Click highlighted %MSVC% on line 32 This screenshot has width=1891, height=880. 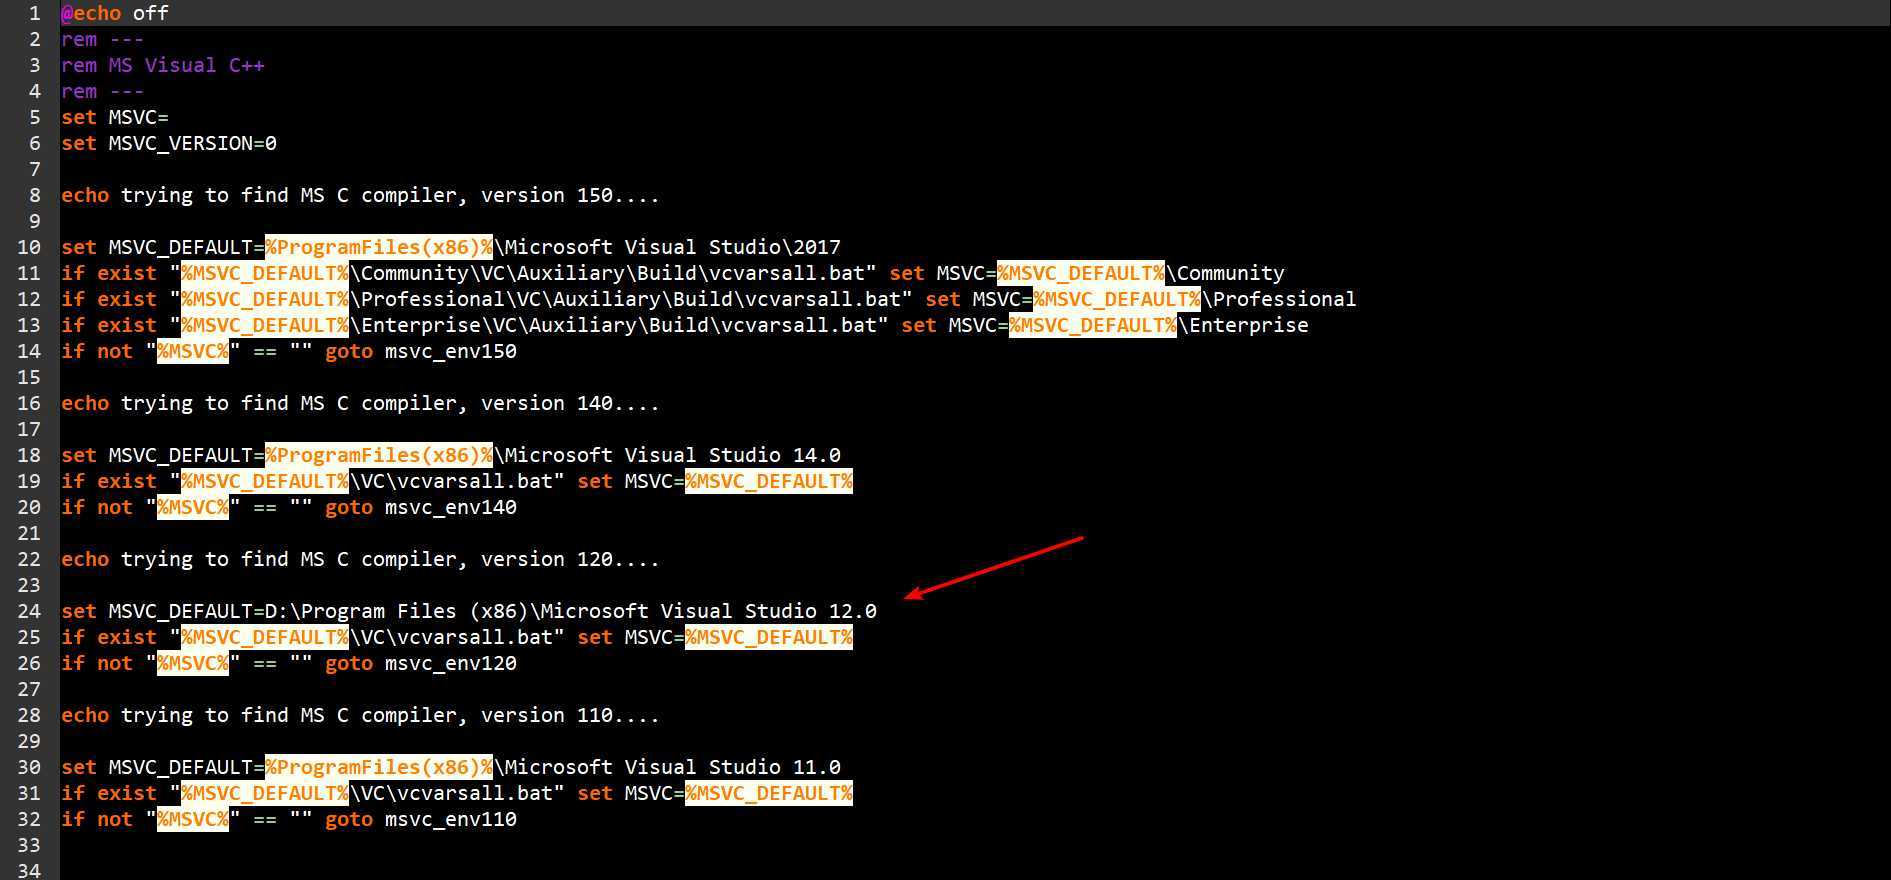pyautogui.click(x=193, y=819)
